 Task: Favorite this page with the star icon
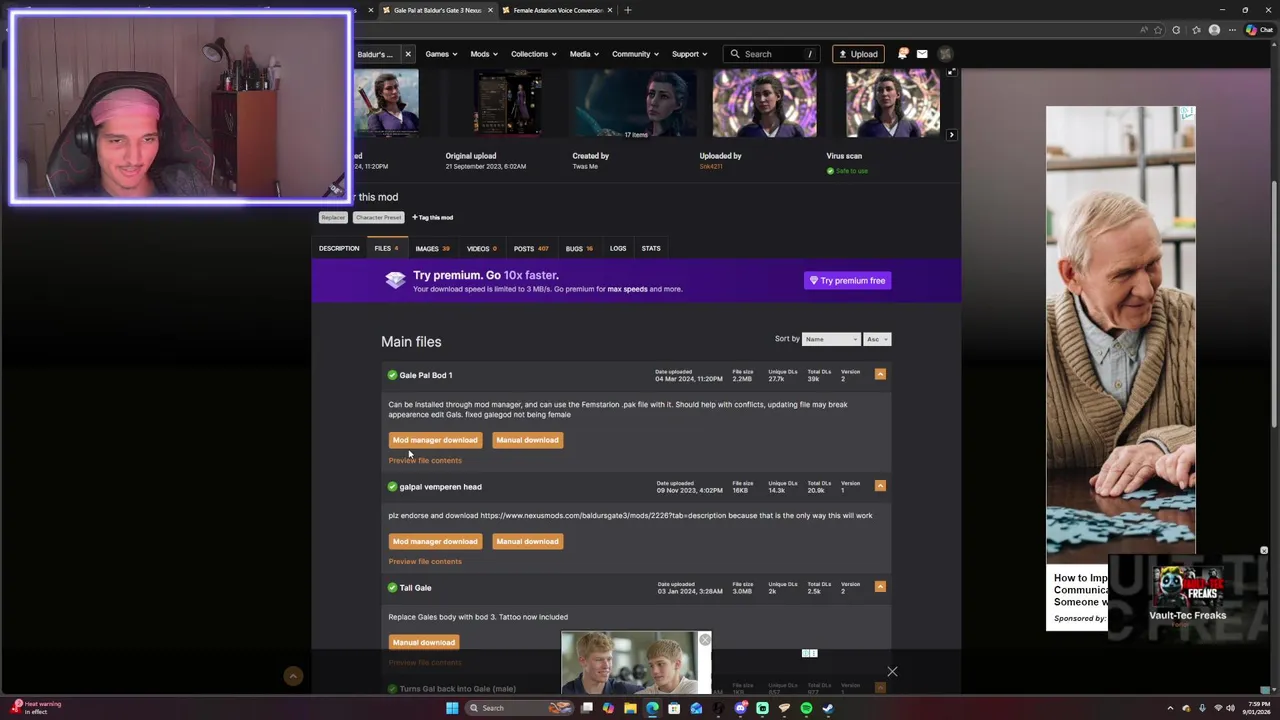[1159, 30]
